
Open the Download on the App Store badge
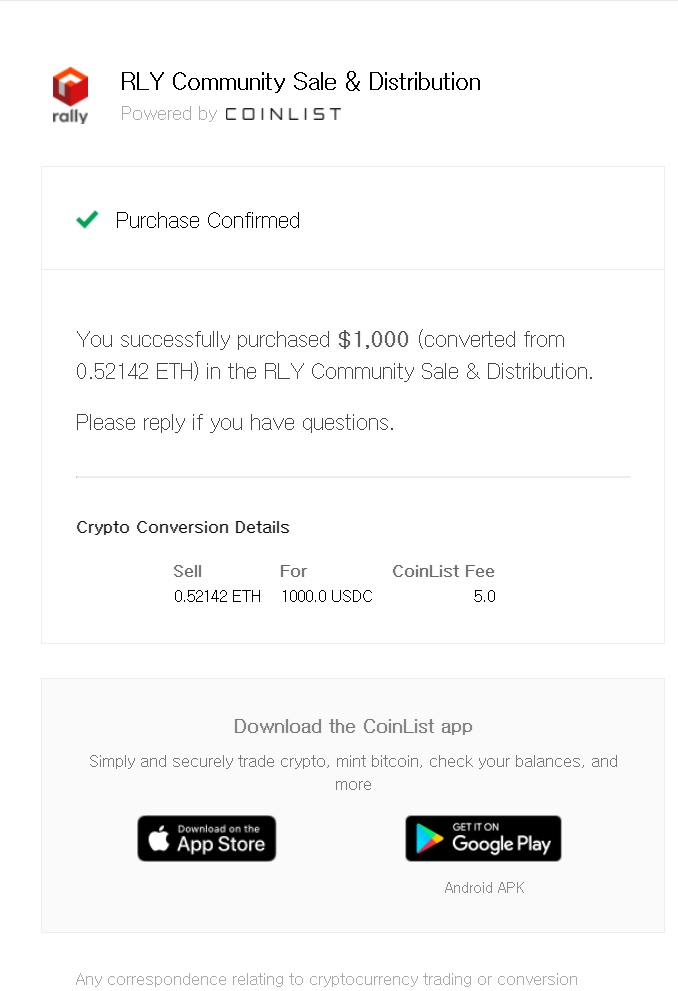click(207, 838)
